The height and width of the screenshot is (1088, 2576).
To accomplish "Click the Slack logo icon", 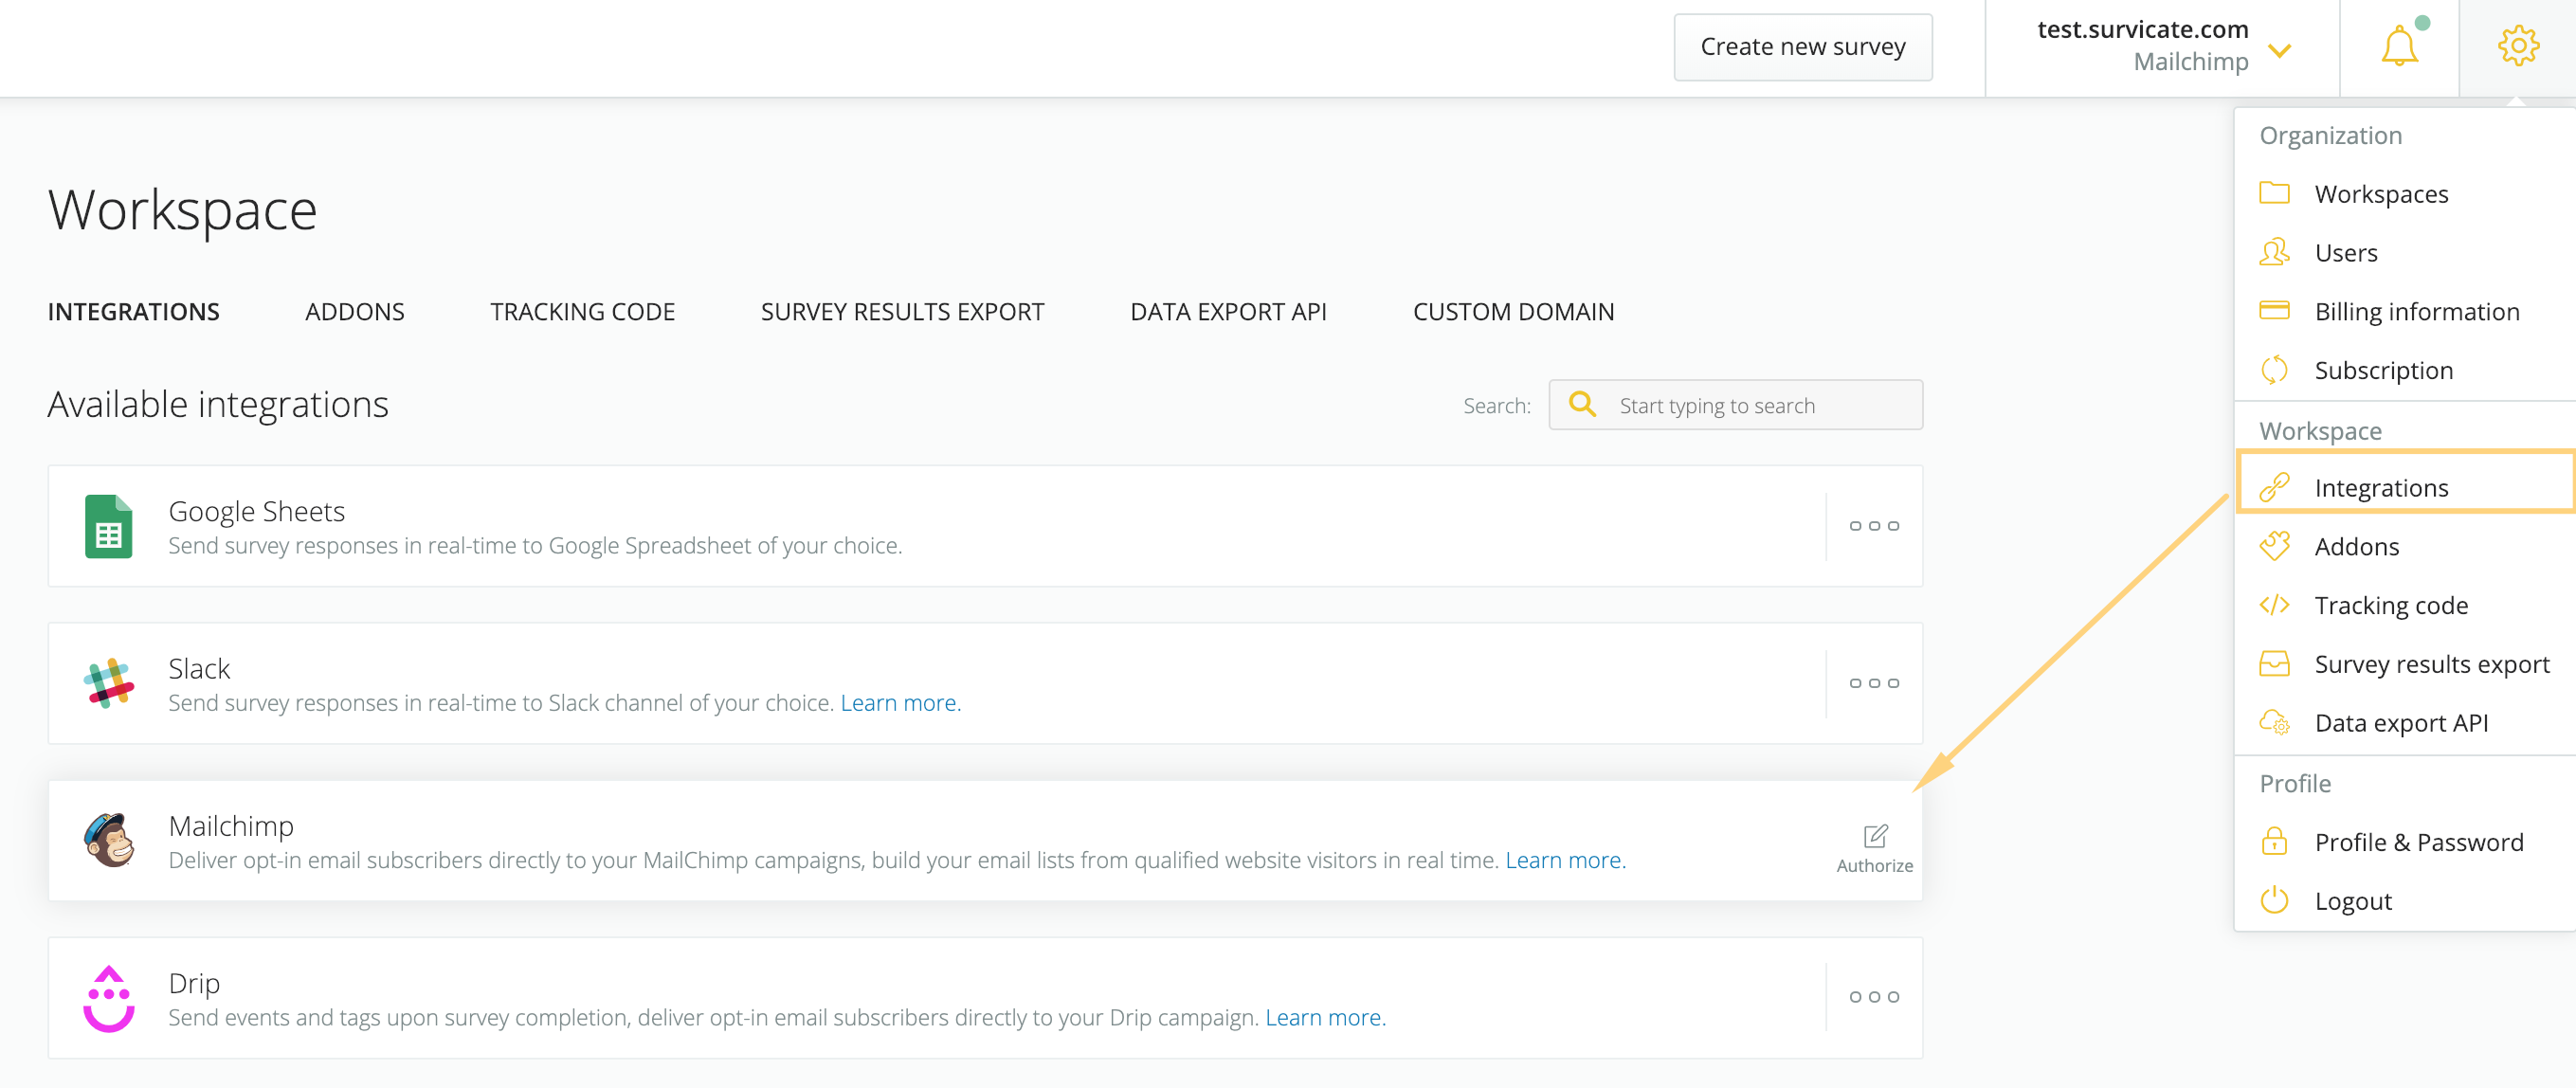I will (108, 683).
